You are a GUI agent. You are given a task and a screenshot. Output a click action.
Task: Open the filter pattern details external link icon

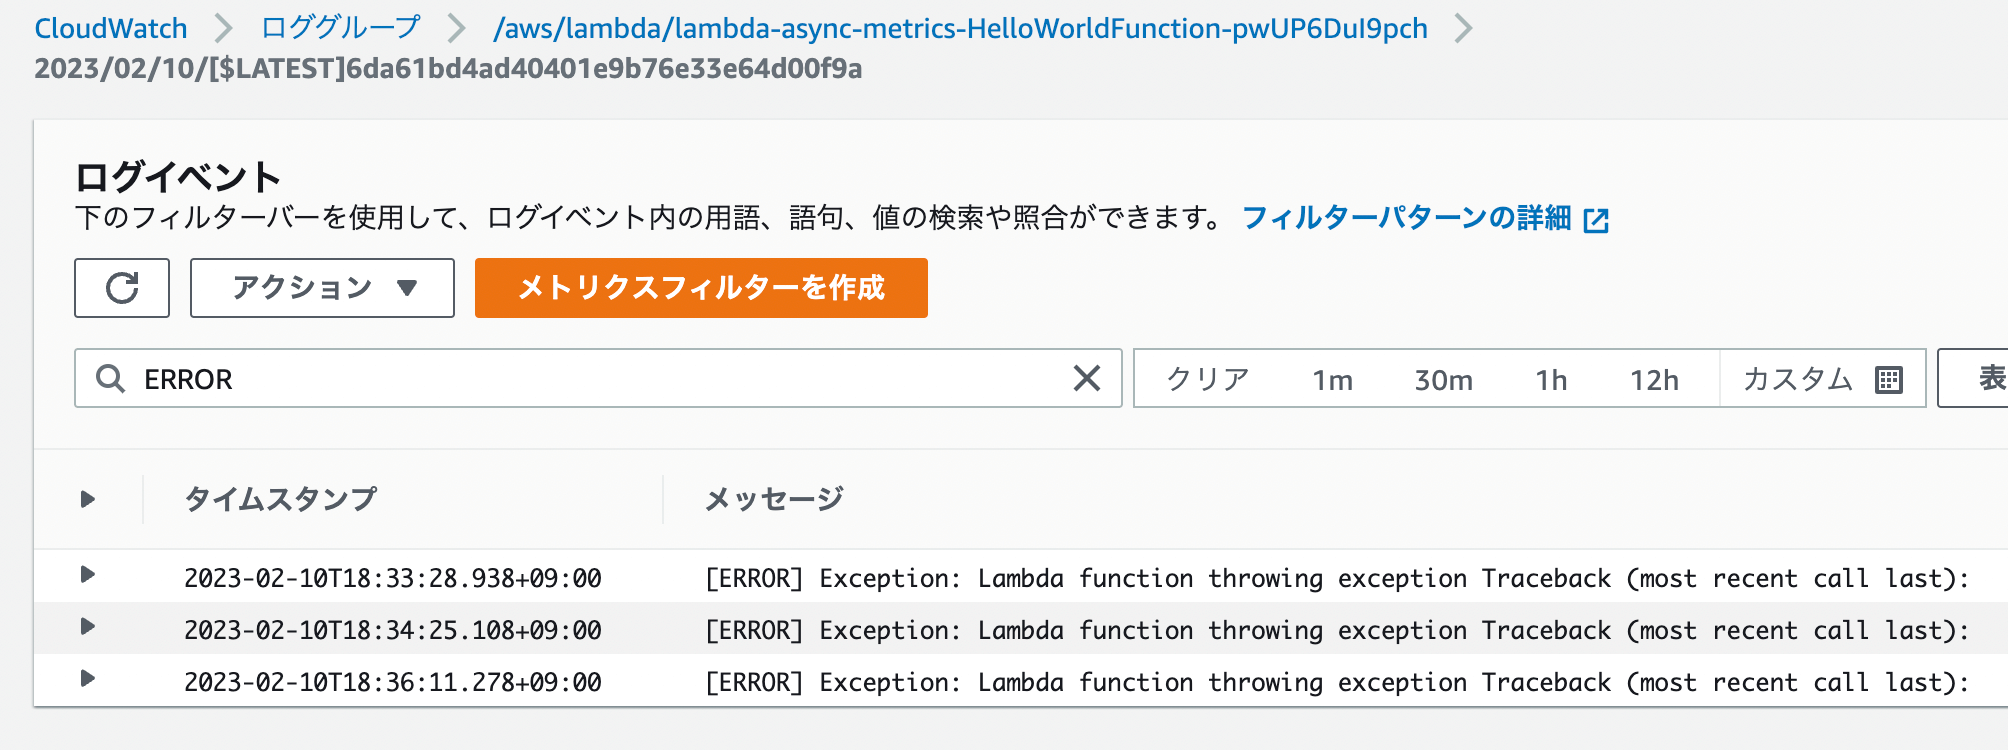tap(1596, 220)
